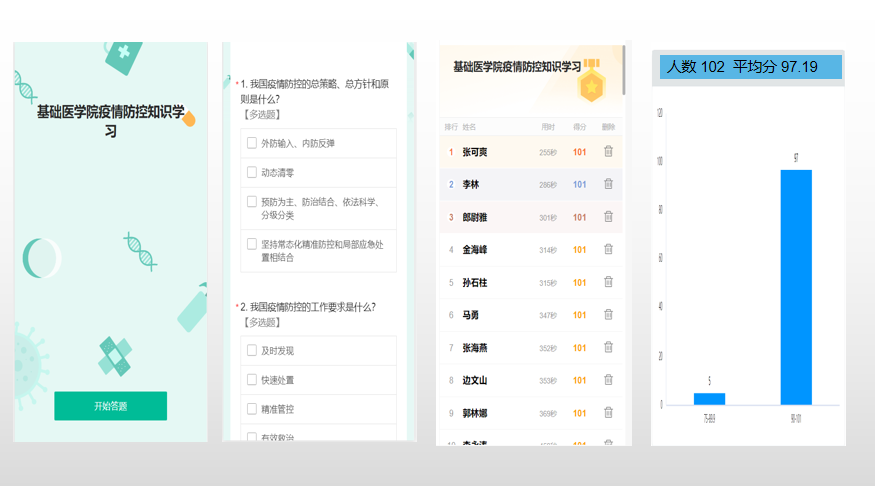The height and width of the screenshot is (486, 875).
Task: Click trash icon in 李林 row
Action: pyautogui.click(x=608, y=184)
